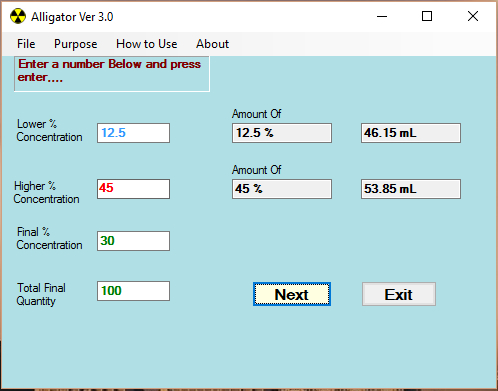This screenshot has height=391, width=498.
Task: Open the Purpose menu
Action: click(x=76, y=44)
